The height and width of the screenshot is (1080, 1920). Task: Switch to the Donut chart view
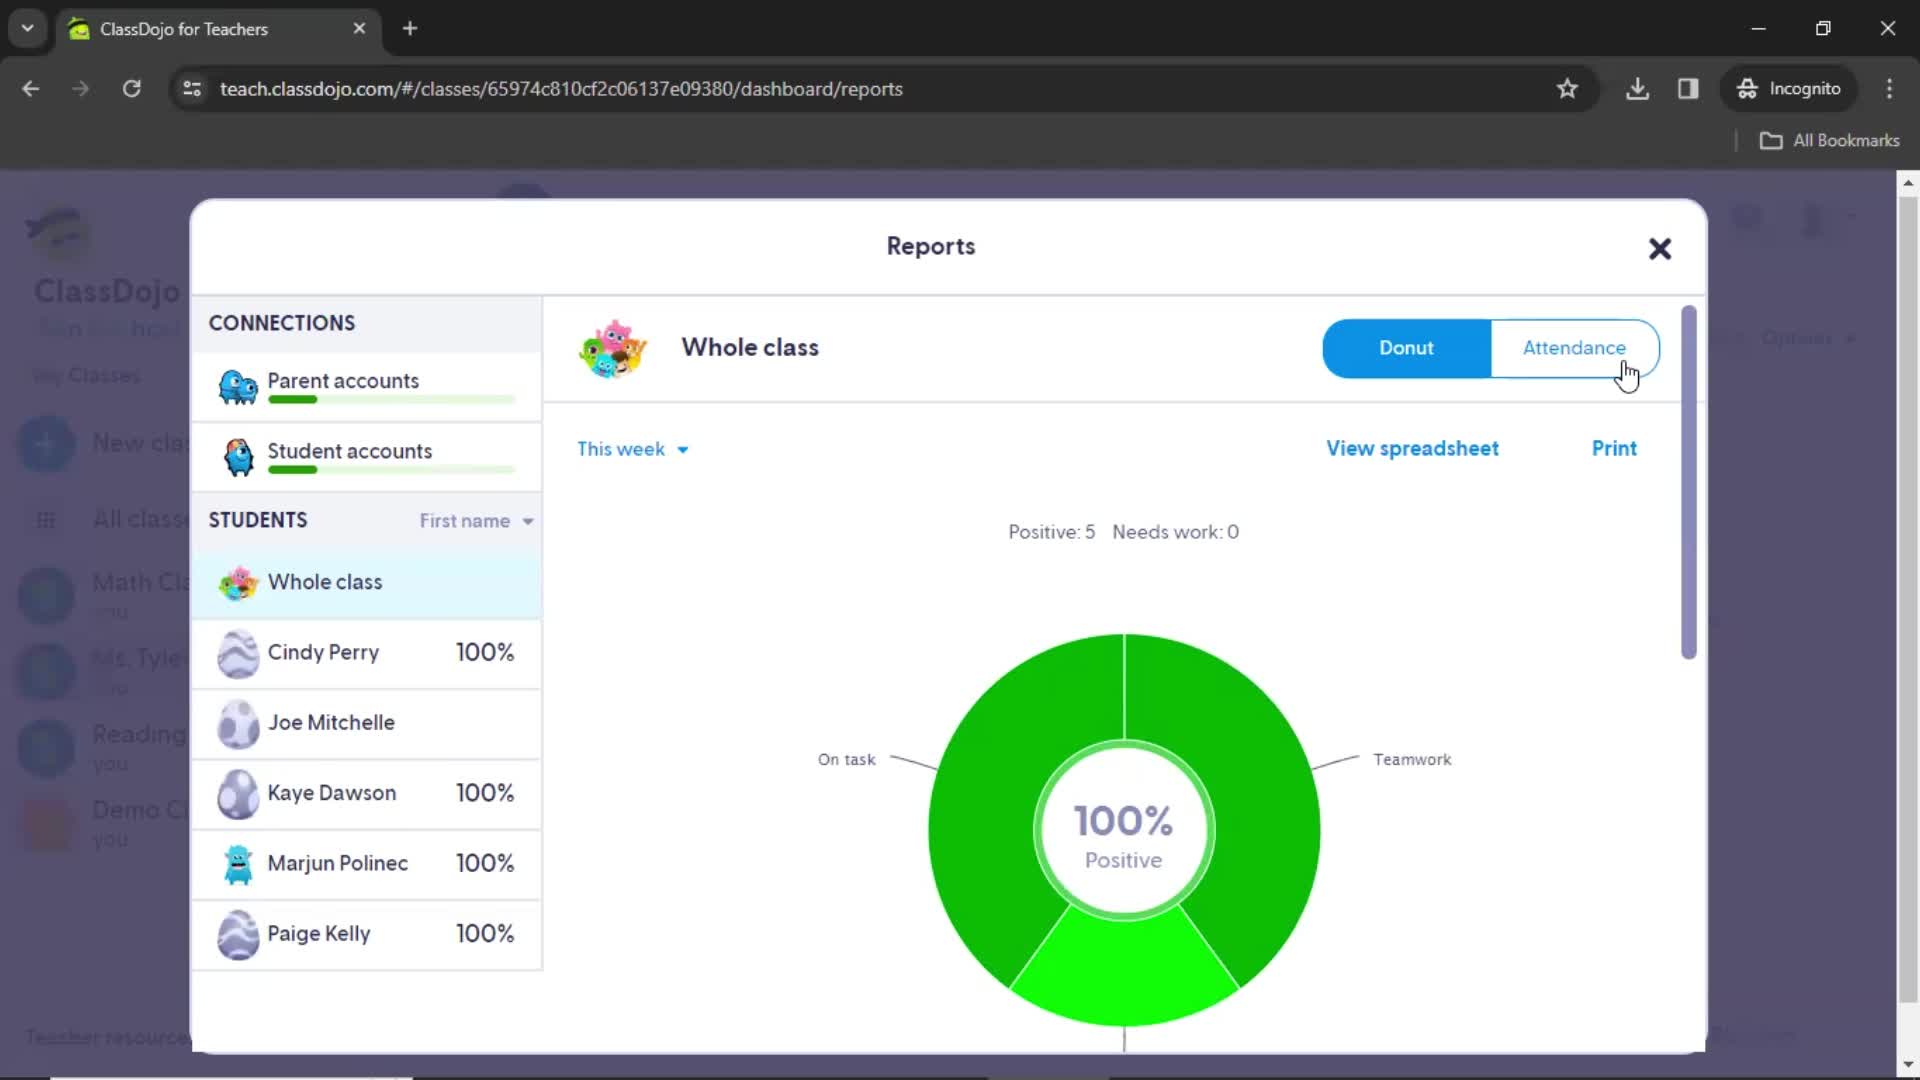[1407, 347]
